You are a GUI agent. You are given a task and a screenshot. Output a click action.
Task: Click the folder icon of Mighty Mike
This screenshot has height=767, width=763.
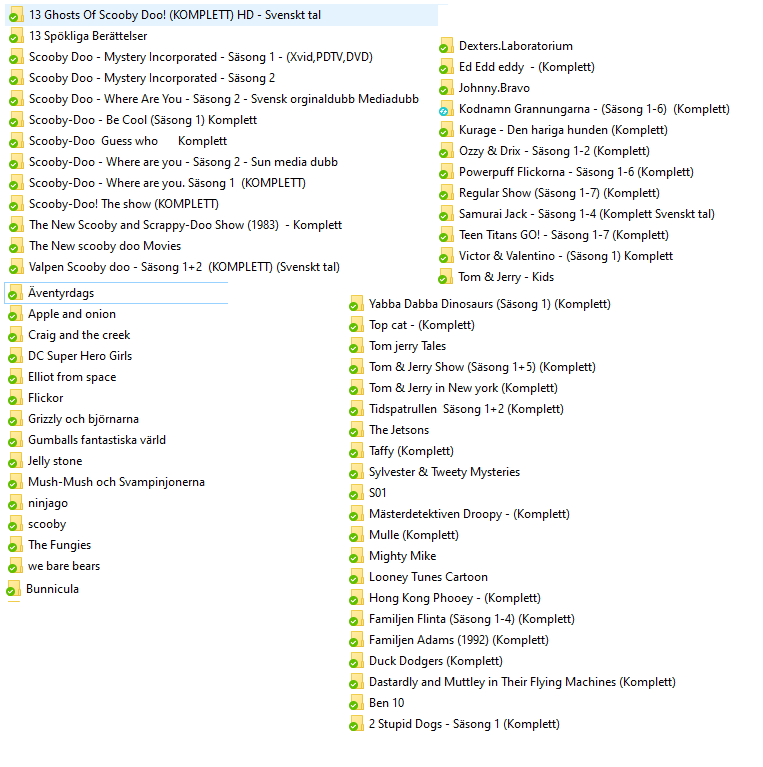point(356,556)
